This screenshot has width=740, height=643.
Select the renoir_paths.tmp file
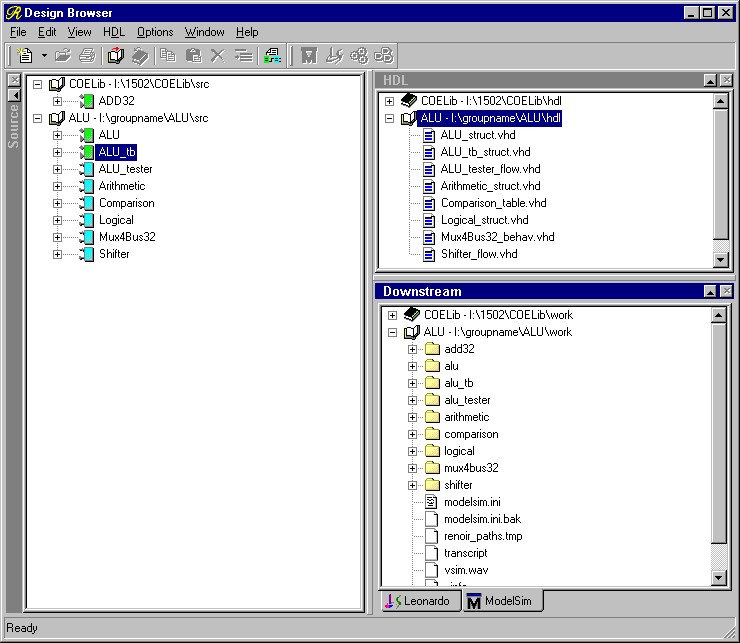[x=483, y=536]
